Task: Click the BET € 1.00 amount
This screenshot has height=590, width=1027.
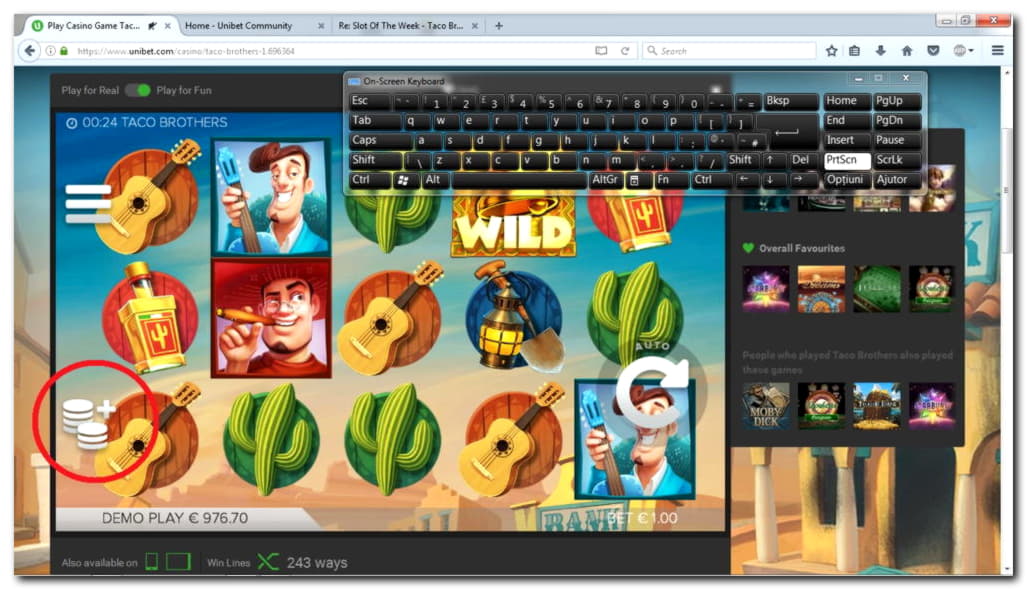Action: tap(643, 518)
